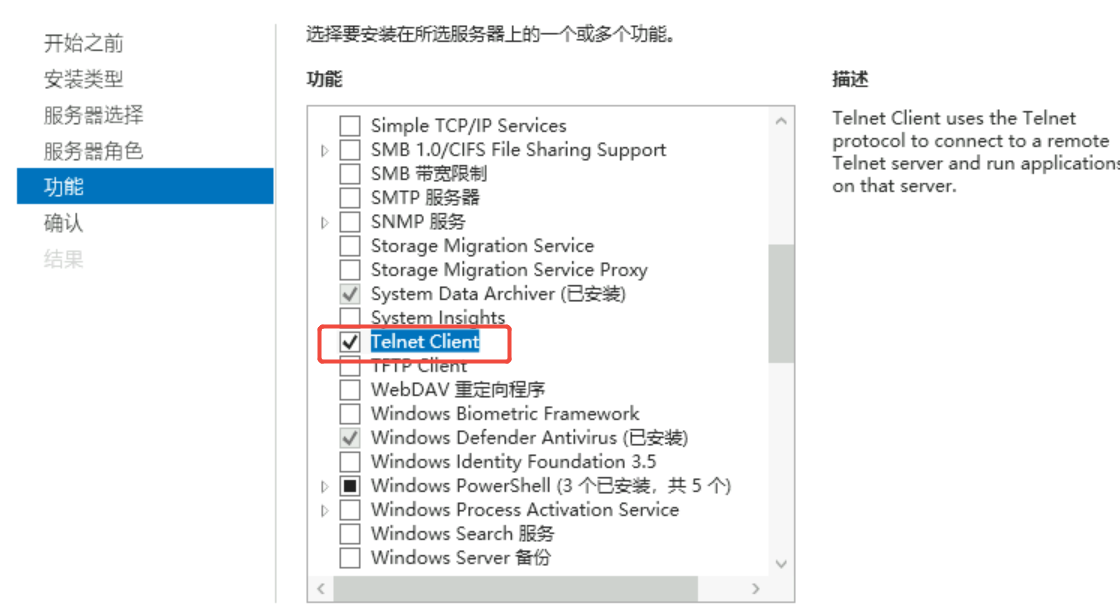
Task: Check the TFTP Client checkbox
Action: click(x=350, y=366)
